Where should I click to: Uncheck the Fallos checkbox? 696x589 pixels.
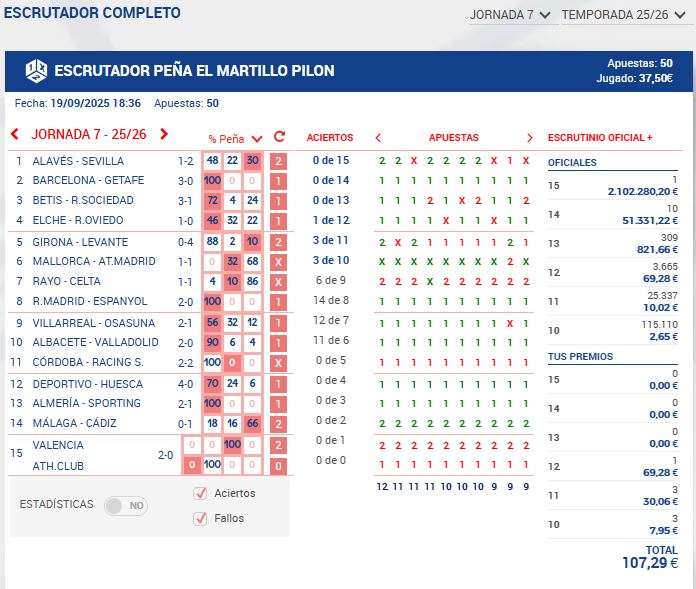click(x=200, y=518)
